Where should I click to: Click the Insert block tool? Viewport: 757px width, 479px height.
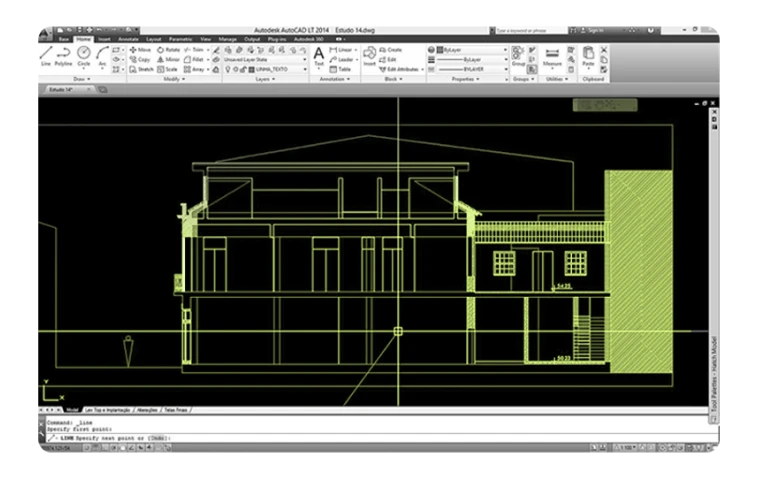369,56
